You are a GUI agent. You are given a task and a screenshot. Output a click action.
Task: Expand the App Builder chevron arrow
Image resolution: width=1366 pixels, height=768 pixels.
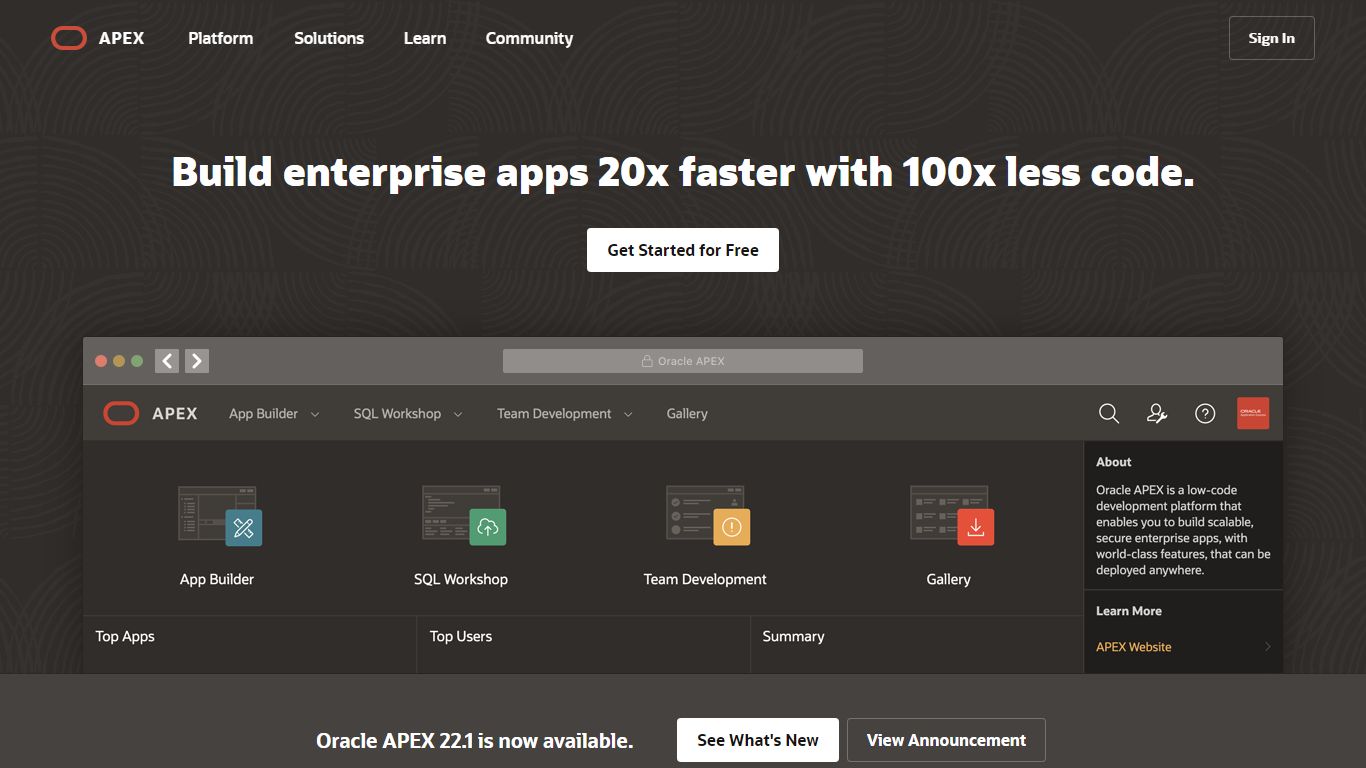(x=315, y=414)
